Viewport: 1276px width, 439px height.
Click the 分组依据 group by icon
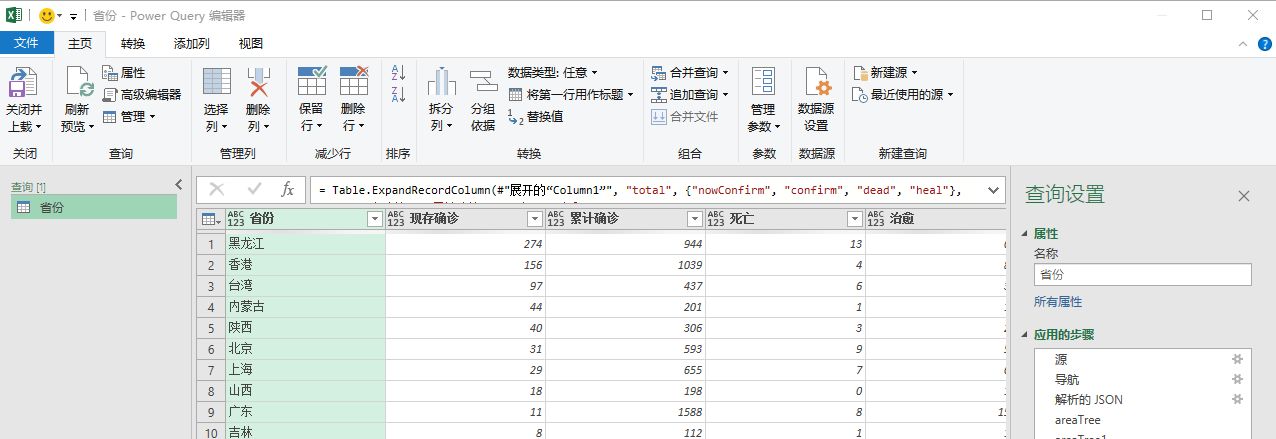(x=484, y=83)
